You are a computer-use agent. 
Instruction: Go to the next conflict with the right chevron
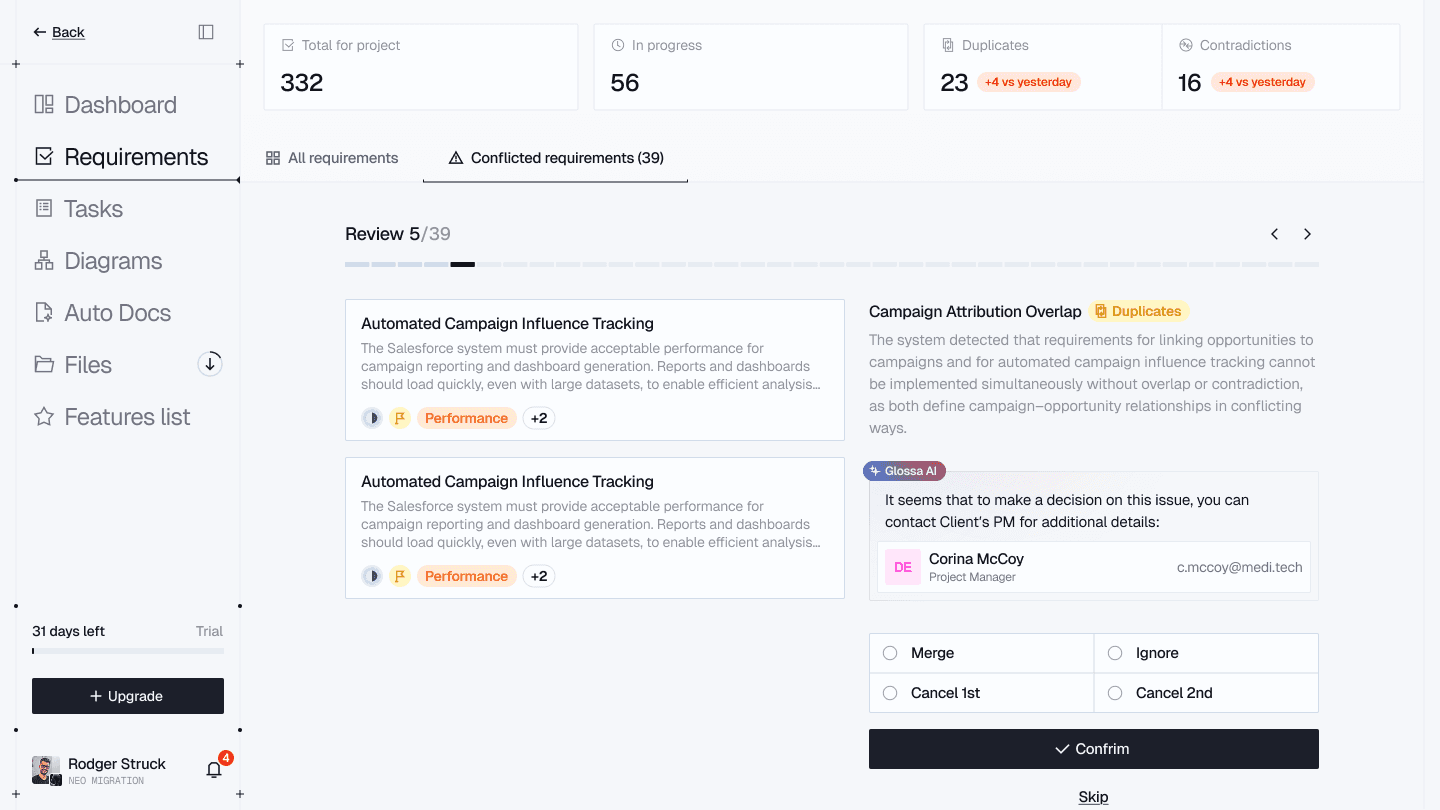point(1307,233)
